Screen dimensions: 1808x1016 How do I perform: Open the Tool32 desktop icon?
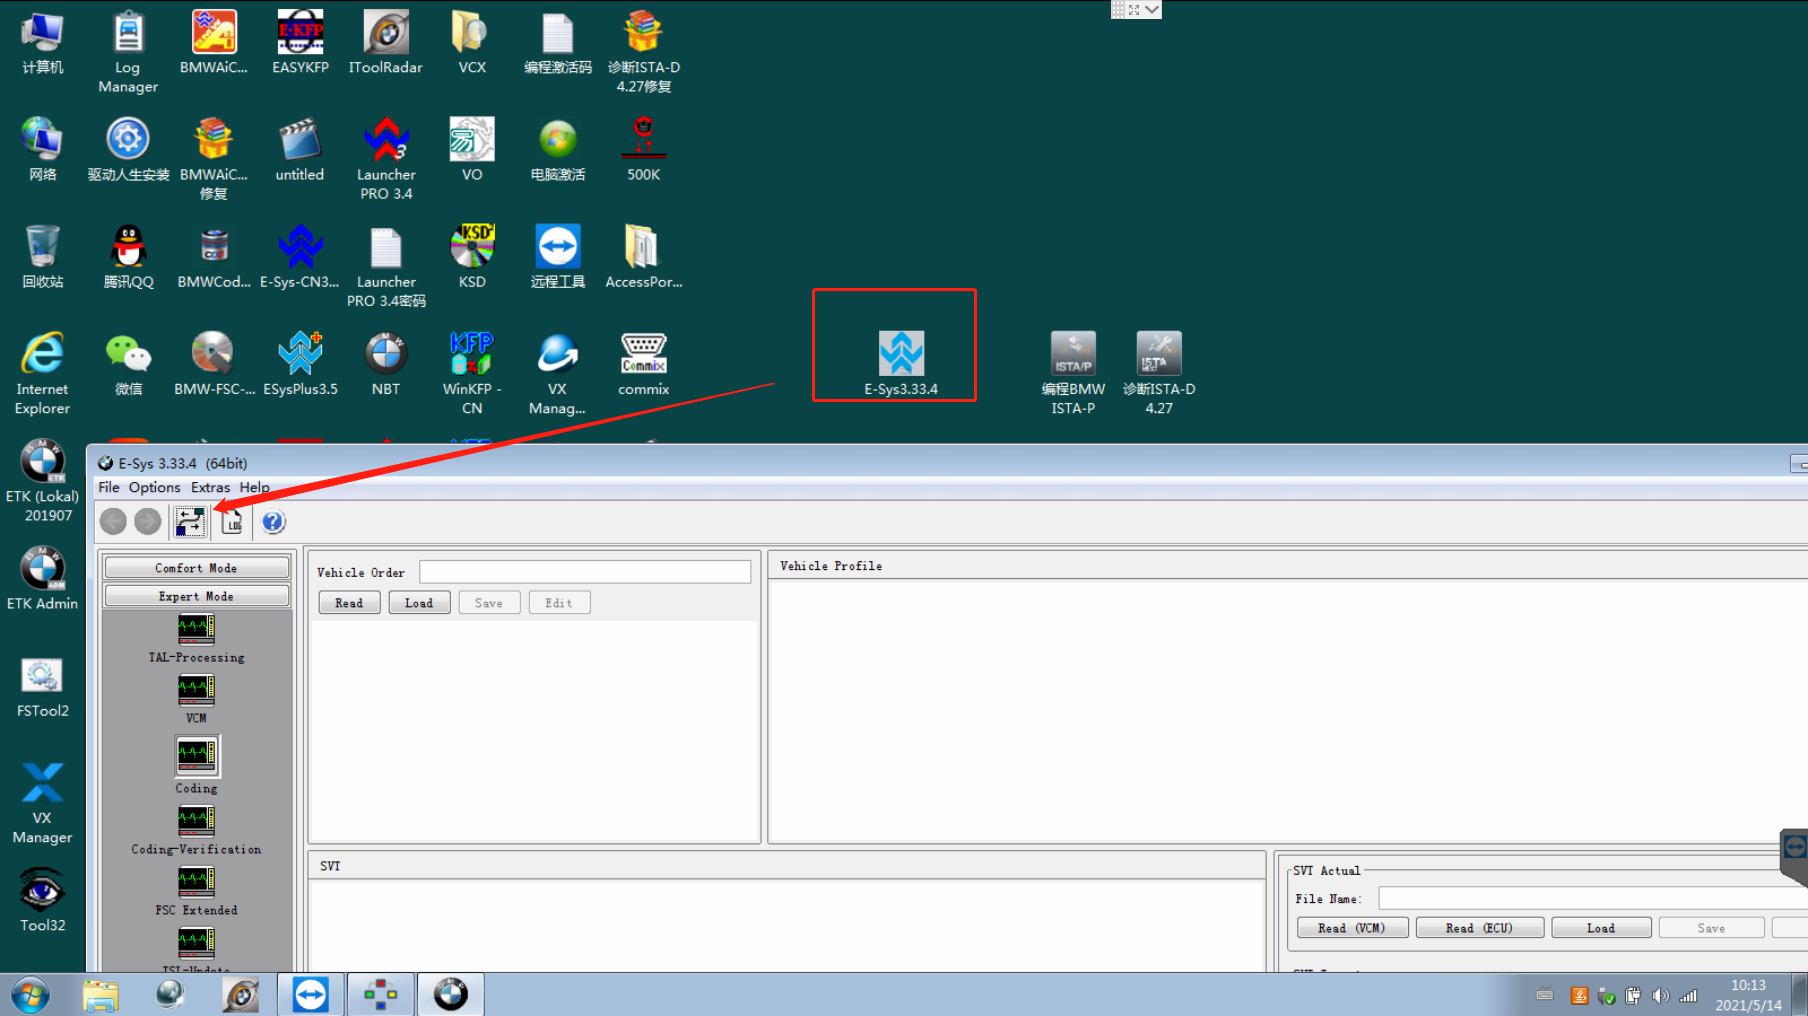click(x=42, y=900)
